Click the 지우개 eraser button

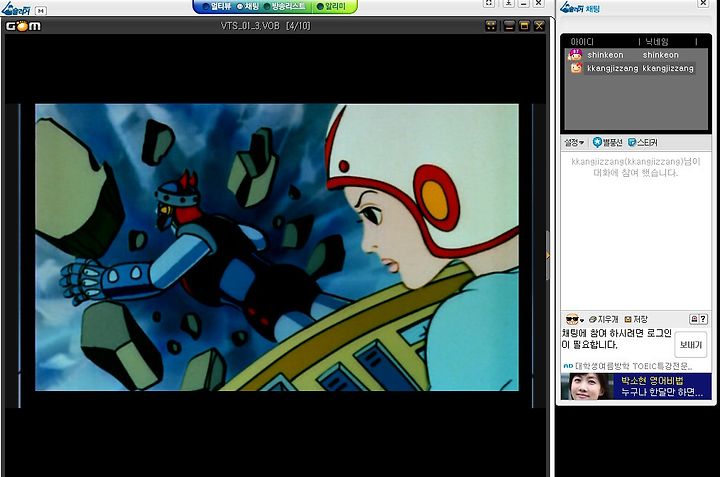click(603, 319)
